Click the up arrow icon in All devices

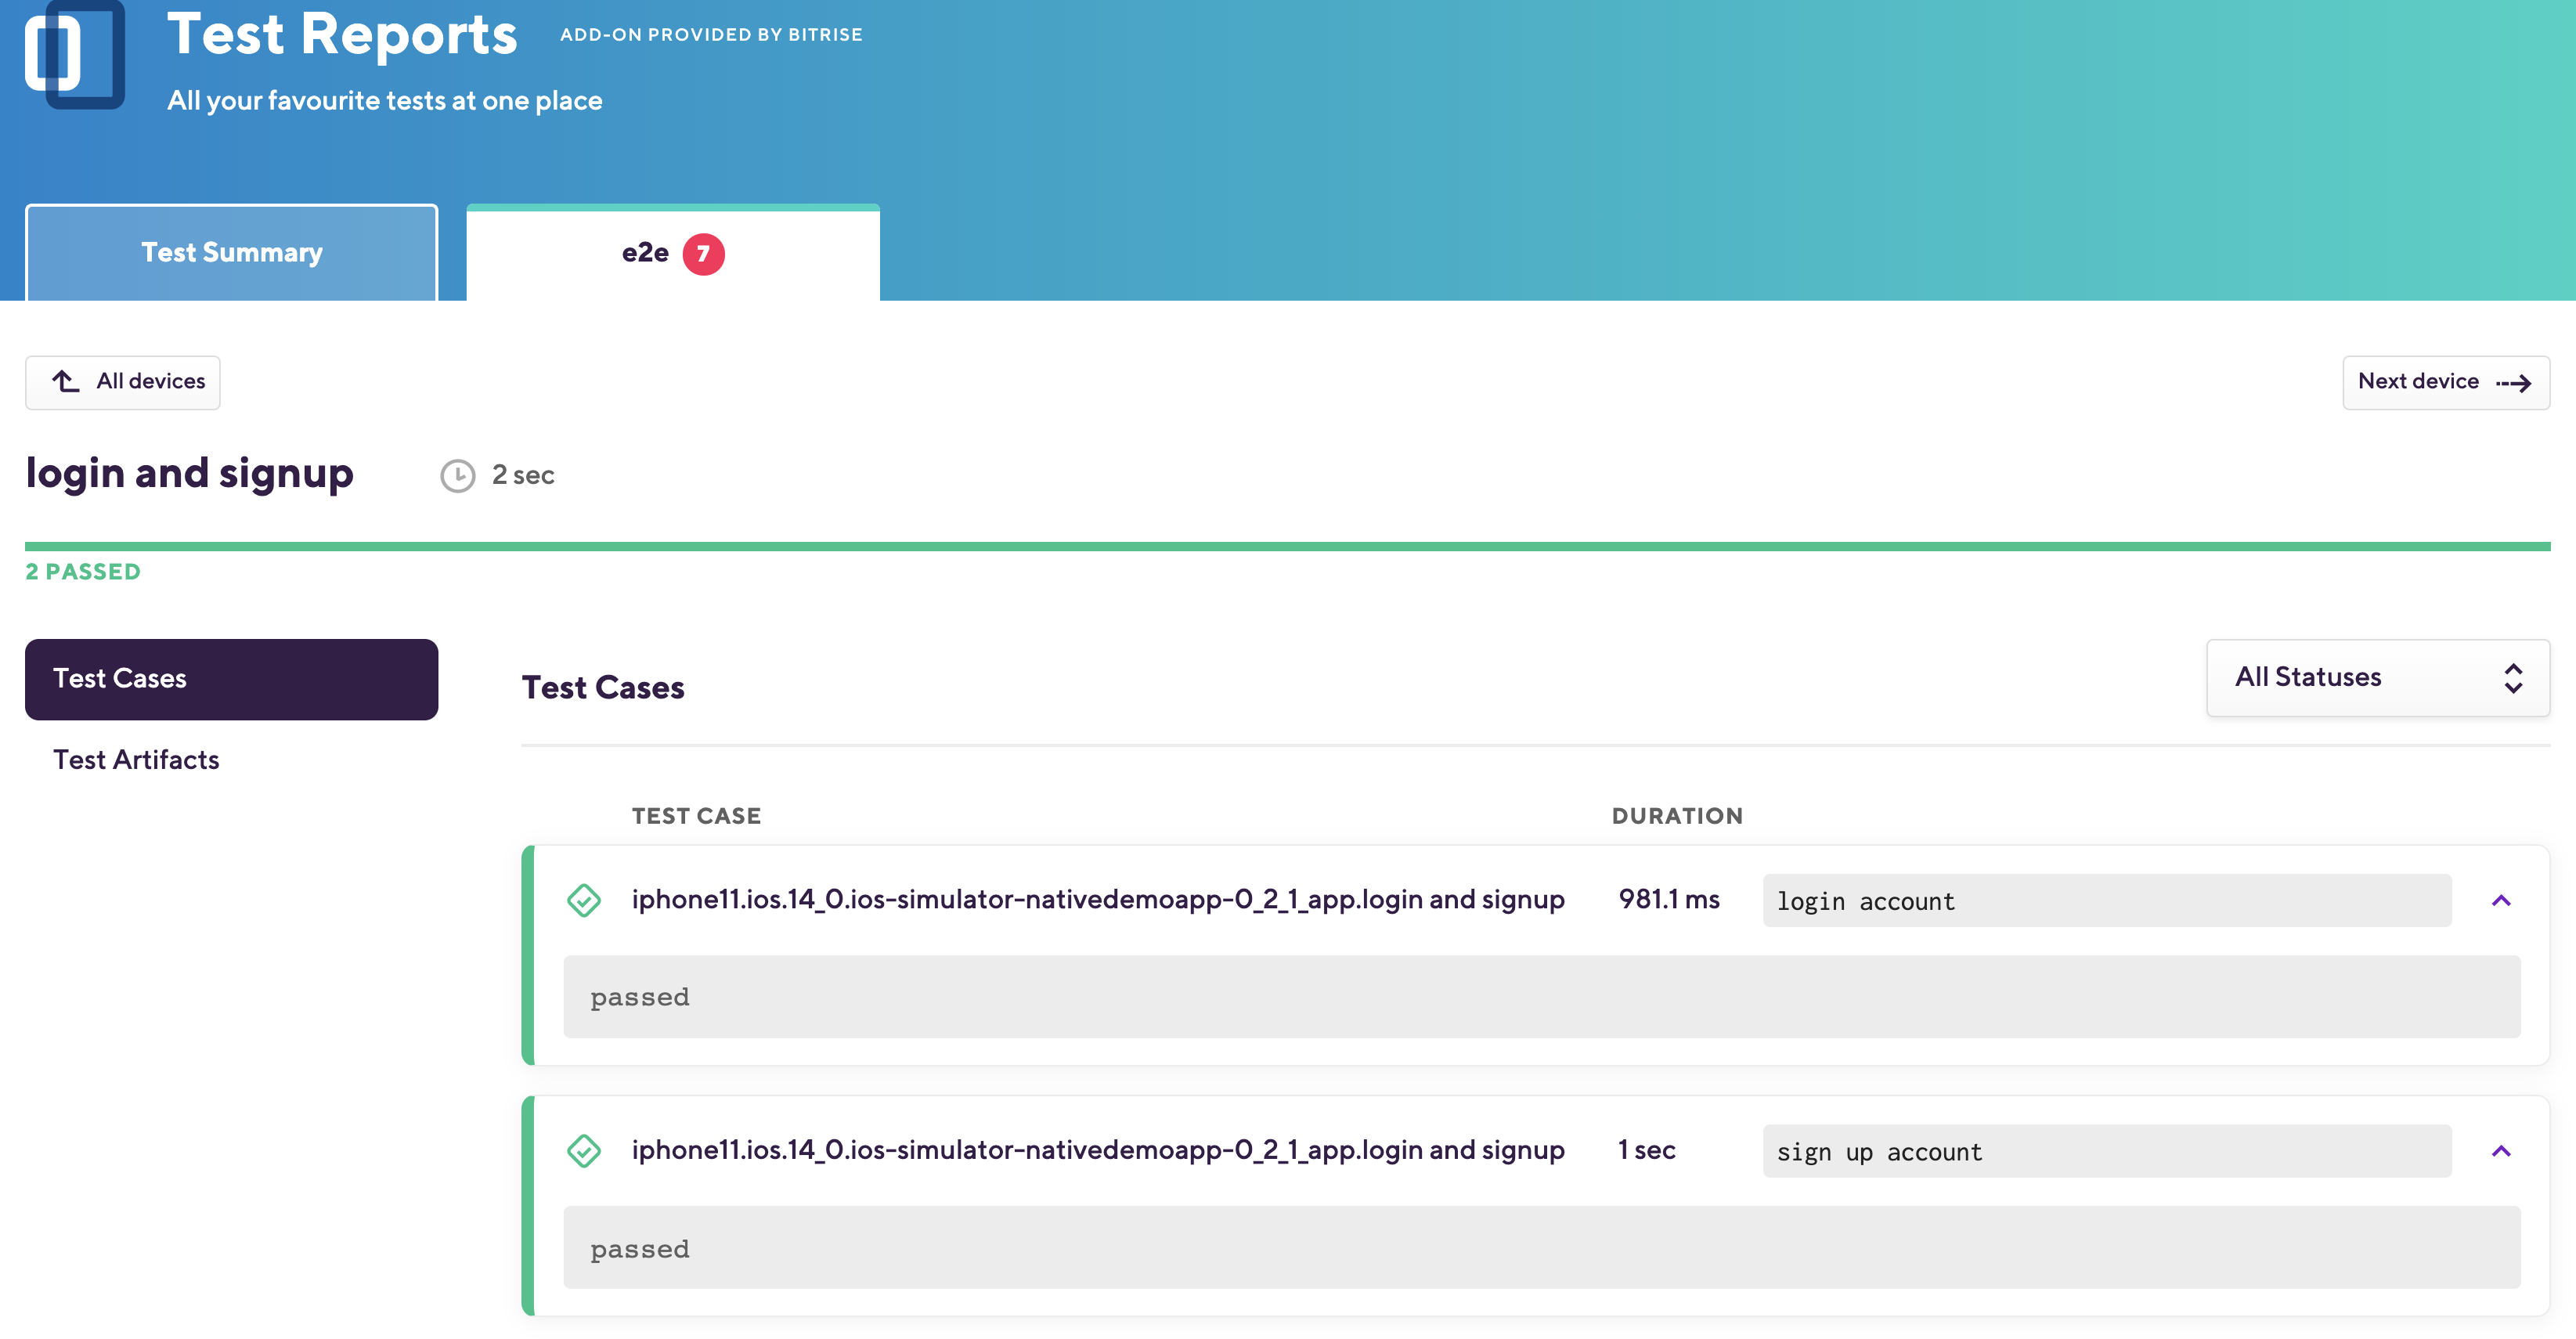66,382
